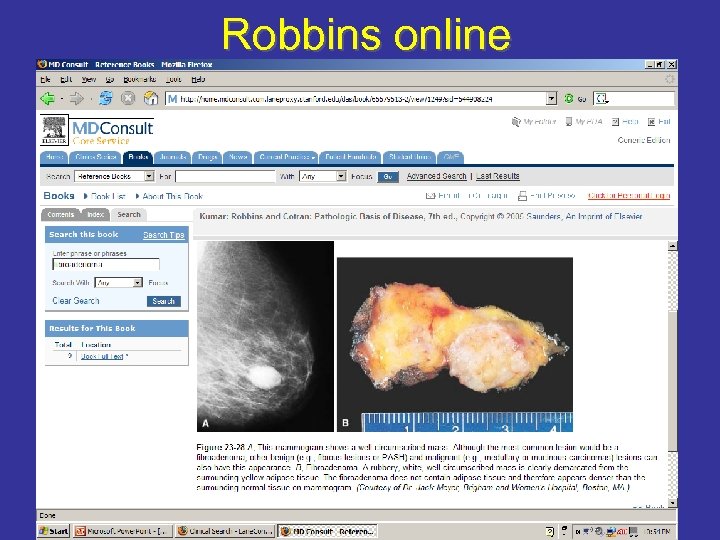This screenshot has height=540, width=720.
Task: Click the fibroadenoma specimen image B
Action: click(455, 345)
